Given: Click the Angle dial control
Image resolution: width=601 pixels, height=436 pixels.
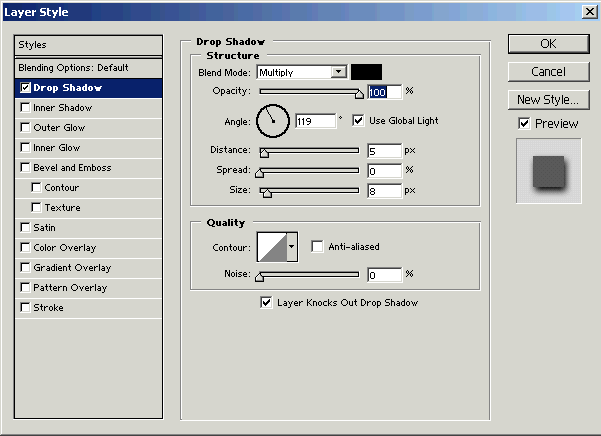Looking at the screenshot, I should tap(273, 121).
